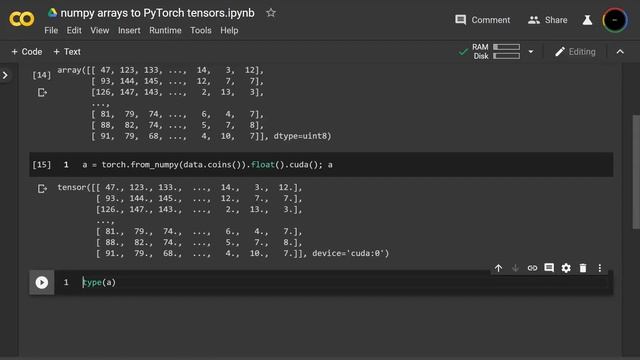Add a comment to the cell
This screenshot has height=360, width=640.
549,268
